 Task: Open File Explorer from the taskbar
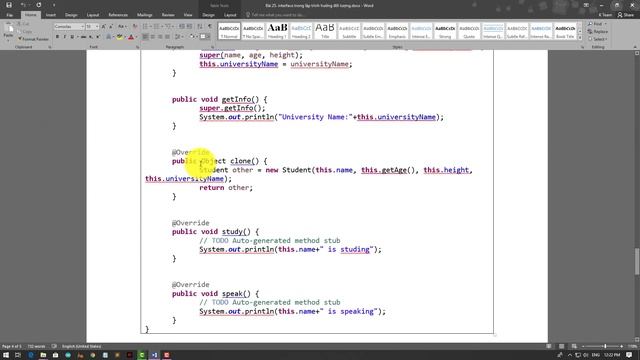(x=43, y=355)
